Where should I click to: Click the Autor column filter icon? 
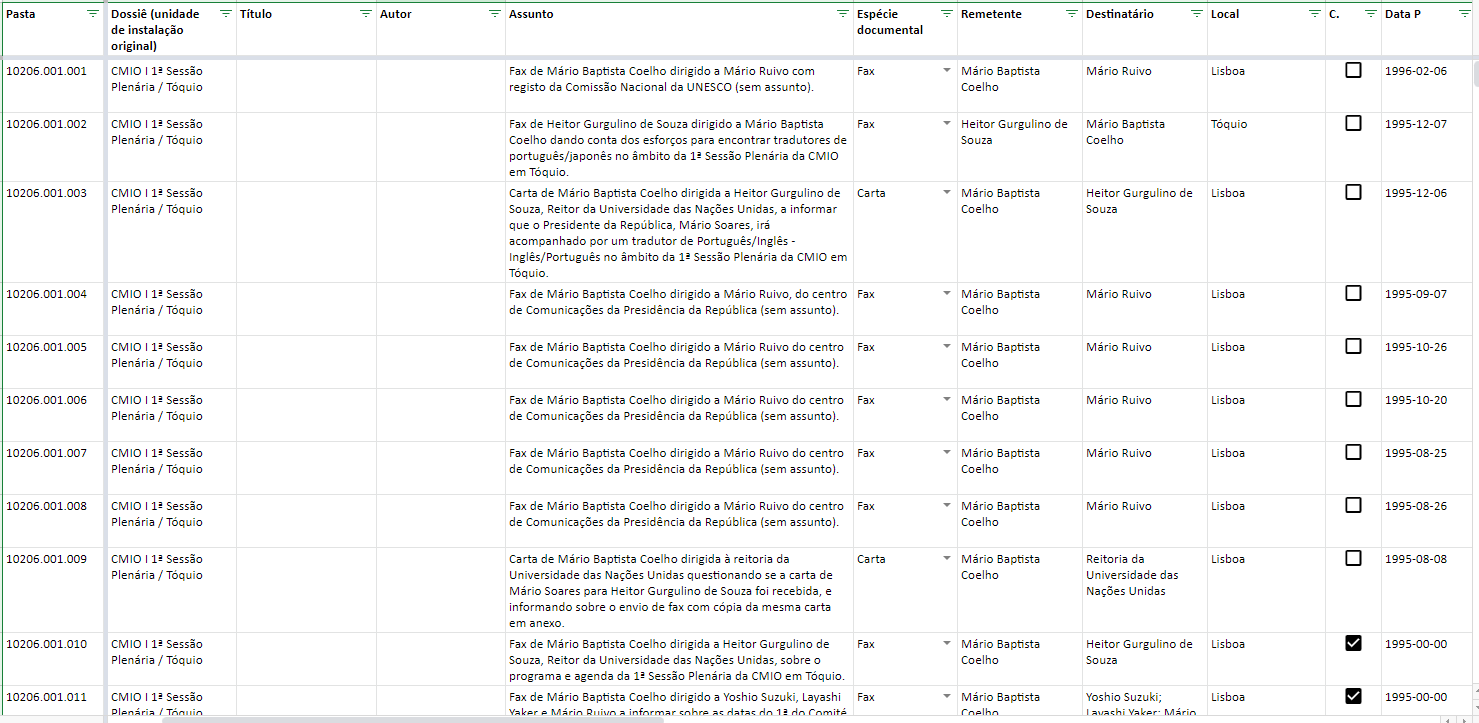(x=494, y=14)
